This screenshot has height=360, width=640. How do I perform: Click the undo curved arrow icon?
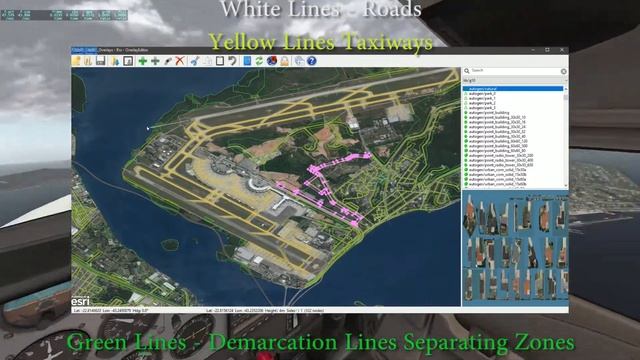(x=232, y=61)
